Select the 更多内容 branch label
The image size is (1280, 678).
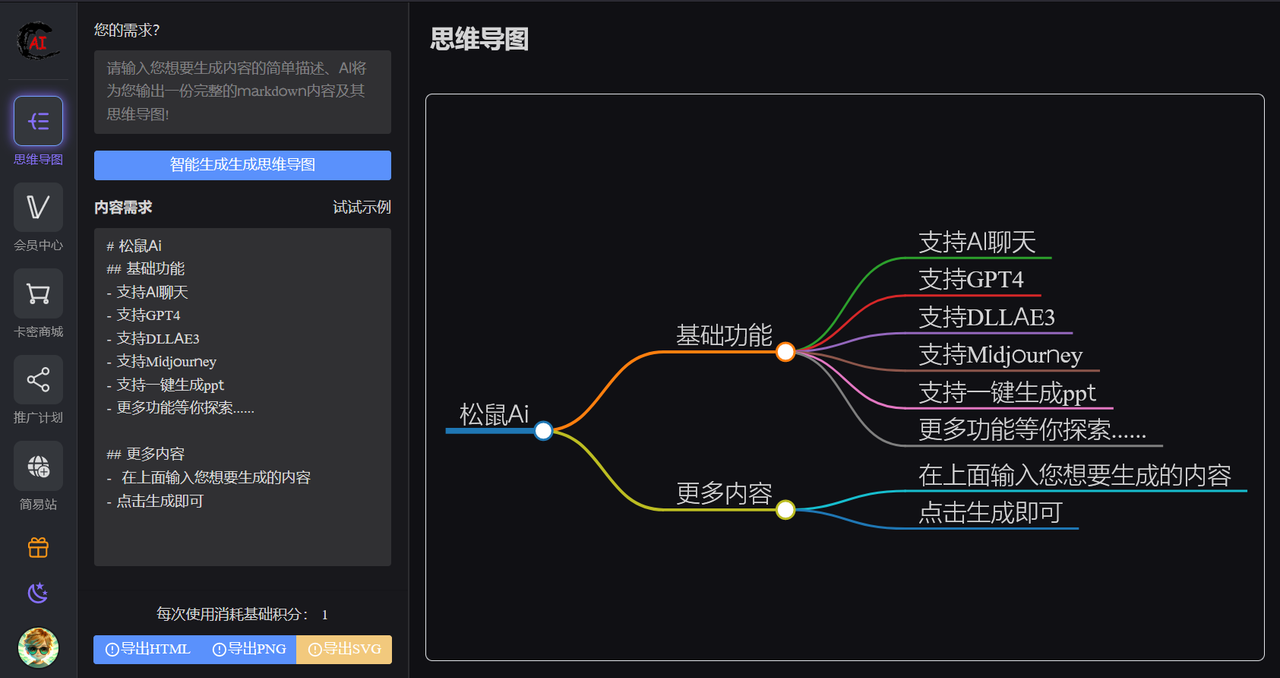724,493
